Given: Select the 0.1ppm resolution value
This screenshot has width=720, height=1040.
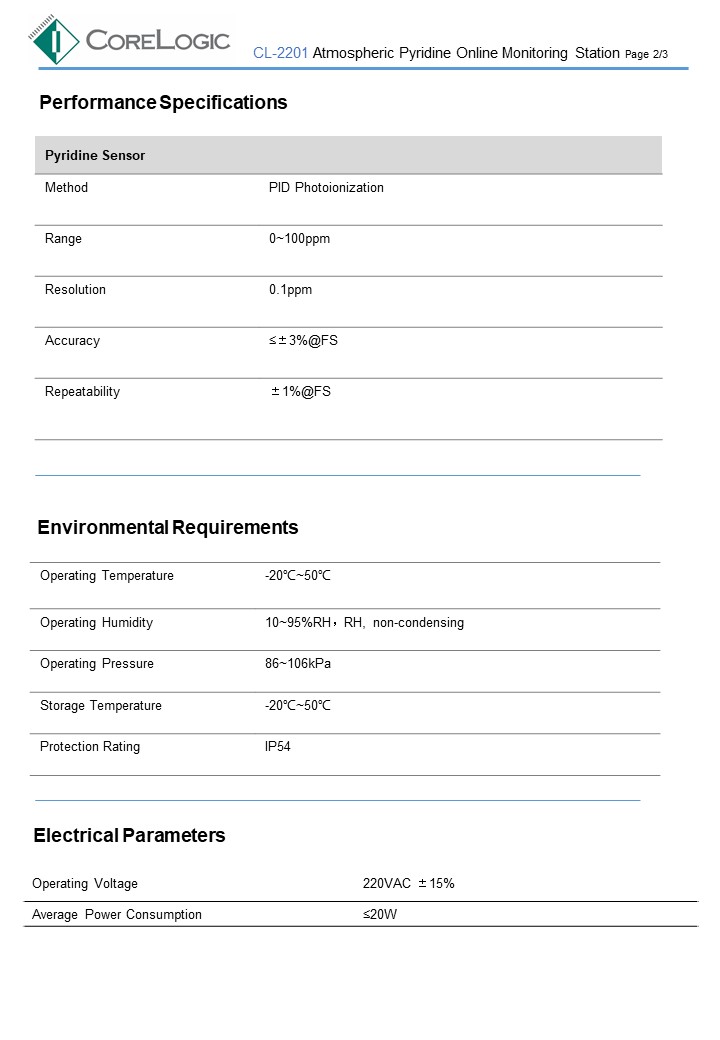Looking at the screenshot, I should pos(290,290).
